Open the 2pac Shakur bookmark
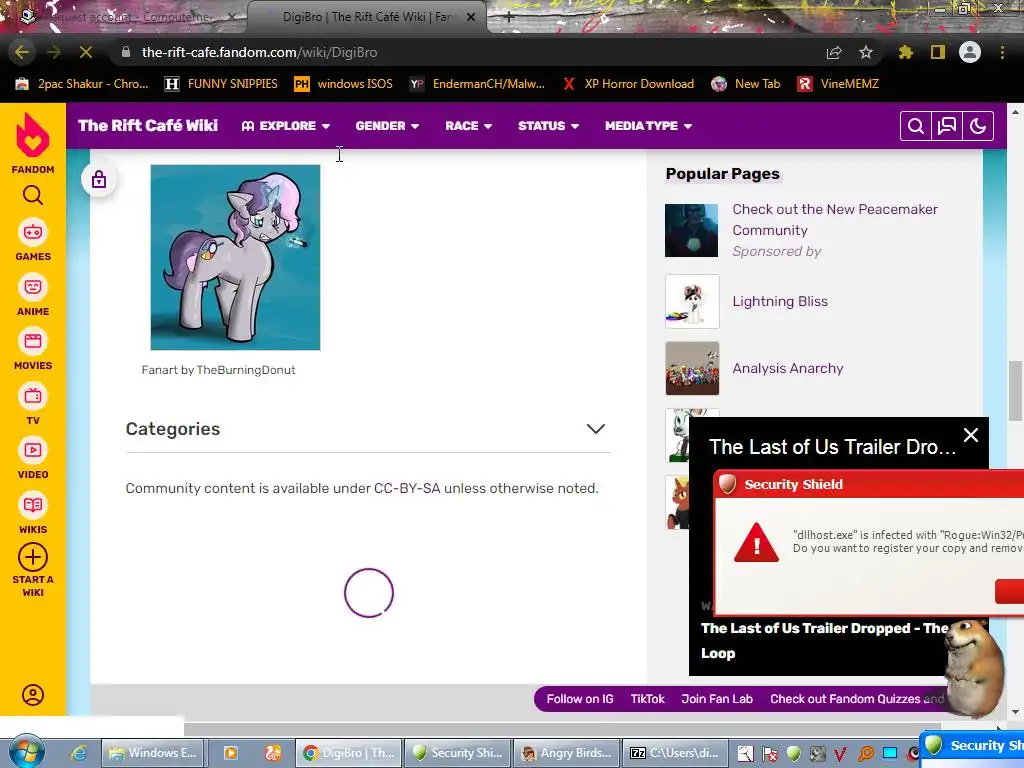This screenshot has width=1024, height=768. [82, 84]
